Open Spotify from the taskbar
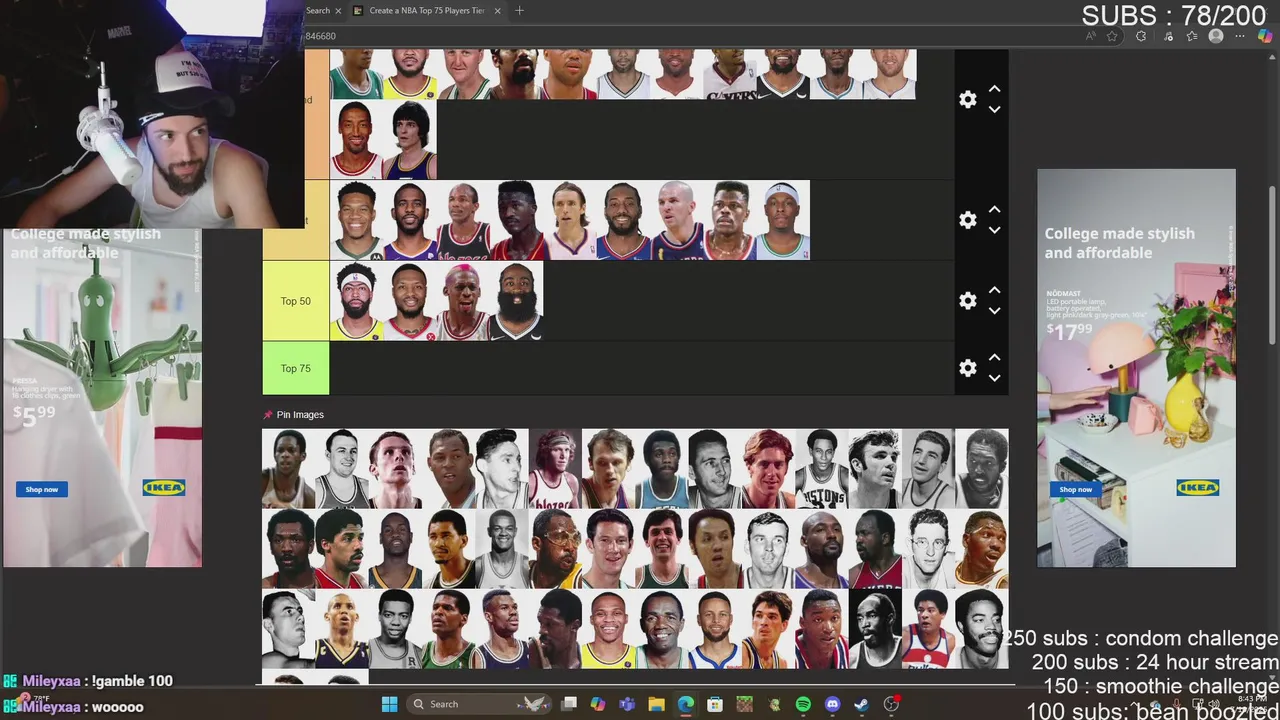1280x720 pixels. click(x=803, y=704)
